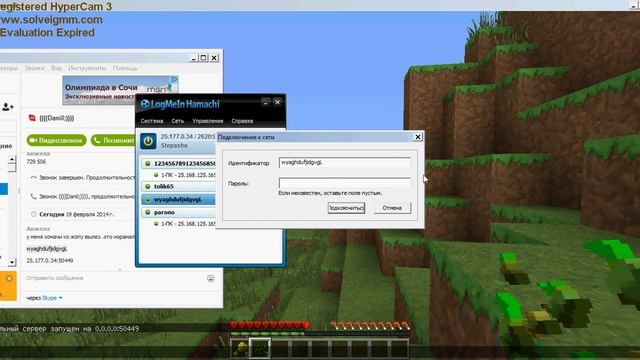Click the wyaghdufjdgvgl message in Skype chat
Image resolution: width=640 pixels, height=360 pixels.
tap(47, 249)
